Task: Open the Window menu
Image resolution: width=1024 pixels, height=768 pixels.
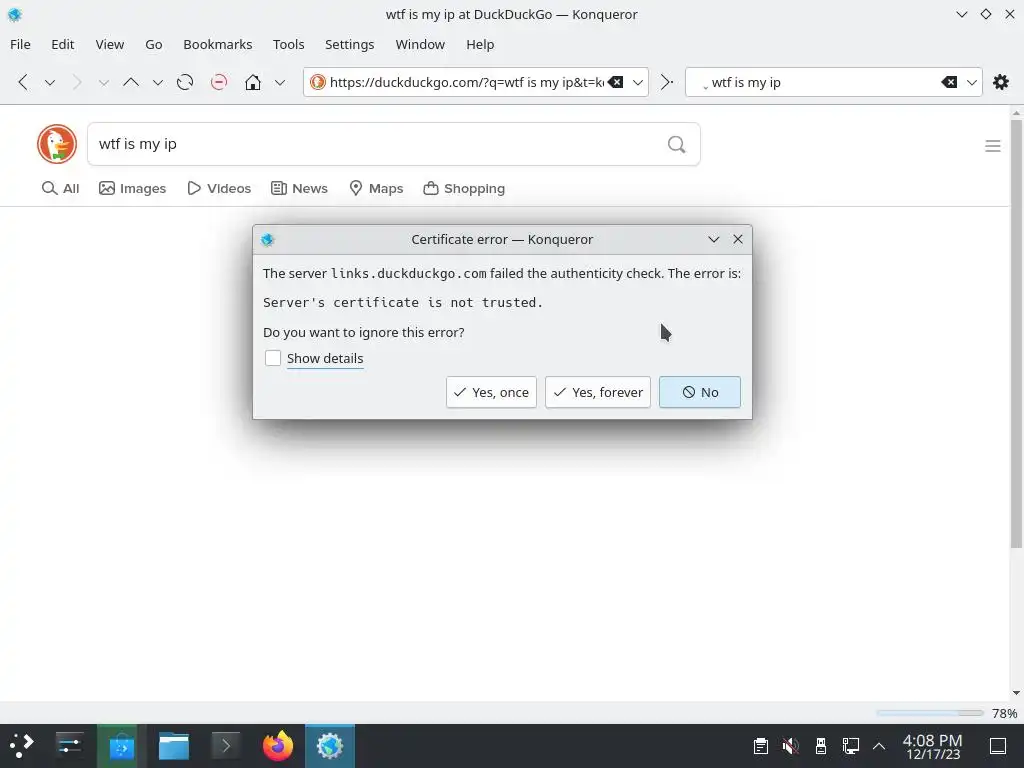Action: 420,44
